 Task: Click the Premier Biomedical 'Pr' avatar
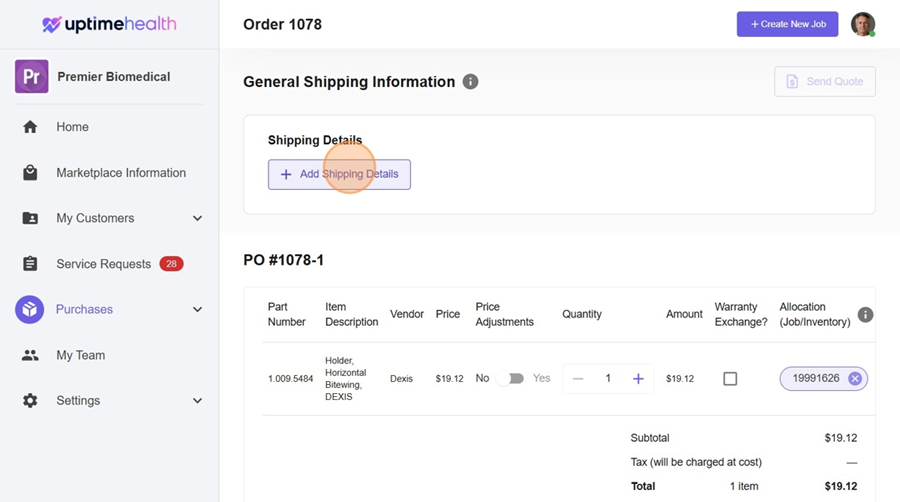tap(31, 77)
